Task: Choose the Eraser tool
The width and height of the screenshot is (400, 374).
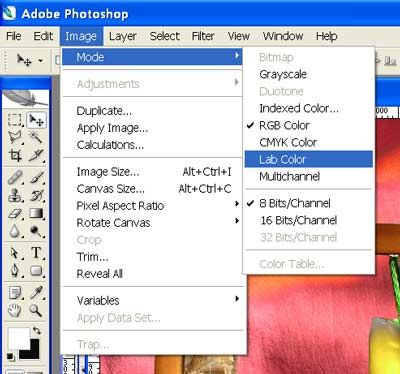Action: 15,214
